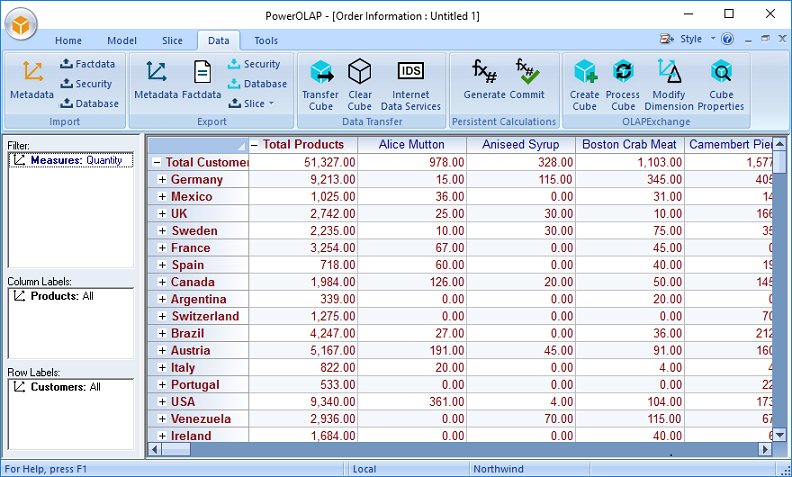Open the PowerOLAP orange cube application button

[x=21, y=24]
